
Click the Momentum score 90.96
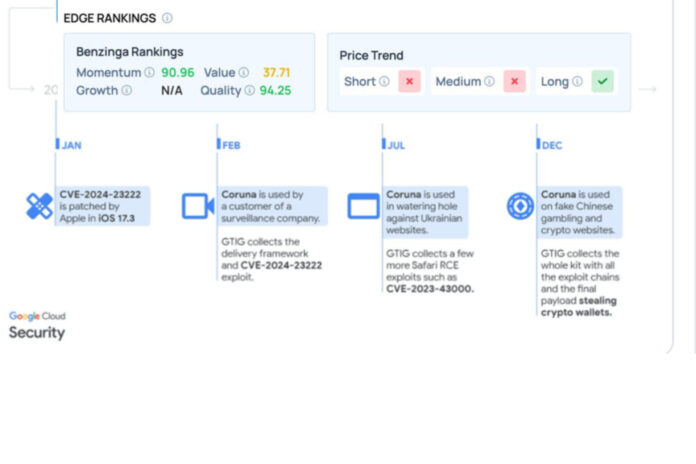[x=178, y=72]
